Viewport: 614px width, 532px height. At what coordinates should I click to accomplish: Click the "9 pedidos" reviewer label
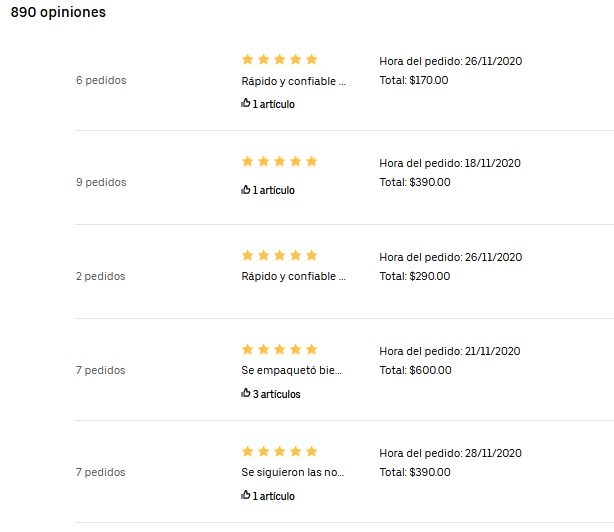coord(101,183)
